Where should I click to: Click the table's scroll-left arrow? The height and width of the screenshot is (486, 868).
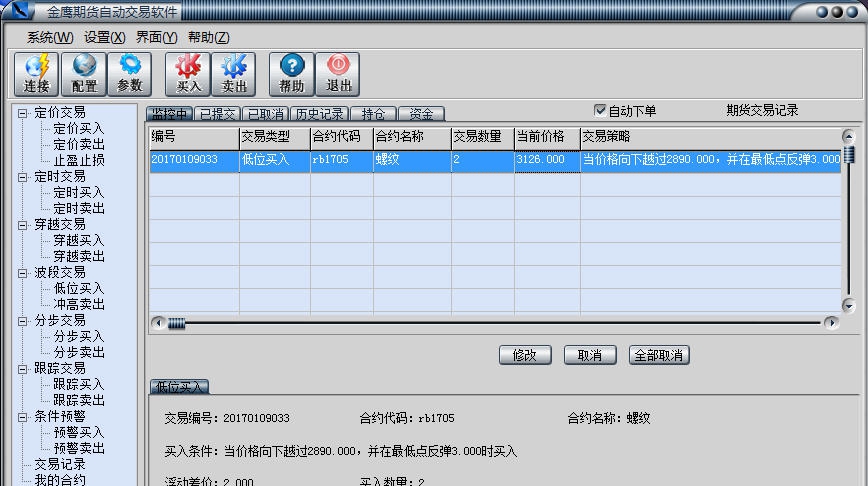click(158, 322)
